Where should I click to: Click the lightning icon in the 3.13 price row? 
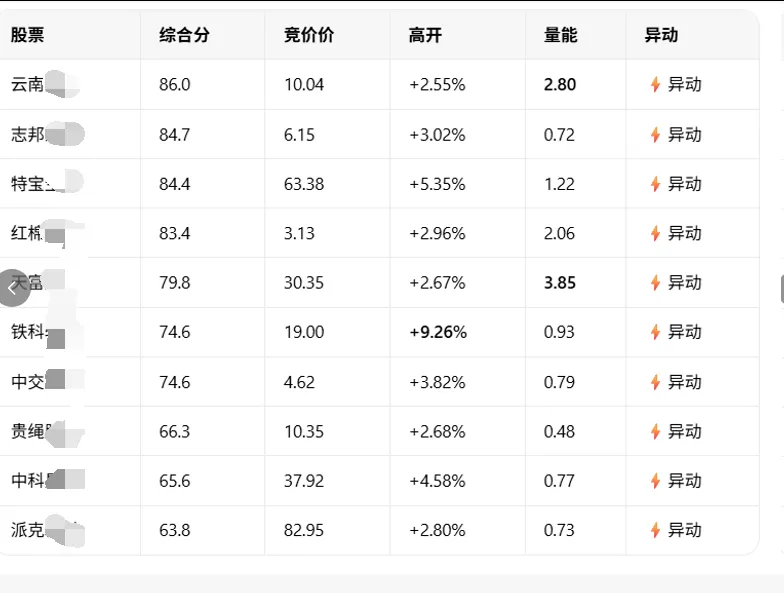click(x=655, y=233)
